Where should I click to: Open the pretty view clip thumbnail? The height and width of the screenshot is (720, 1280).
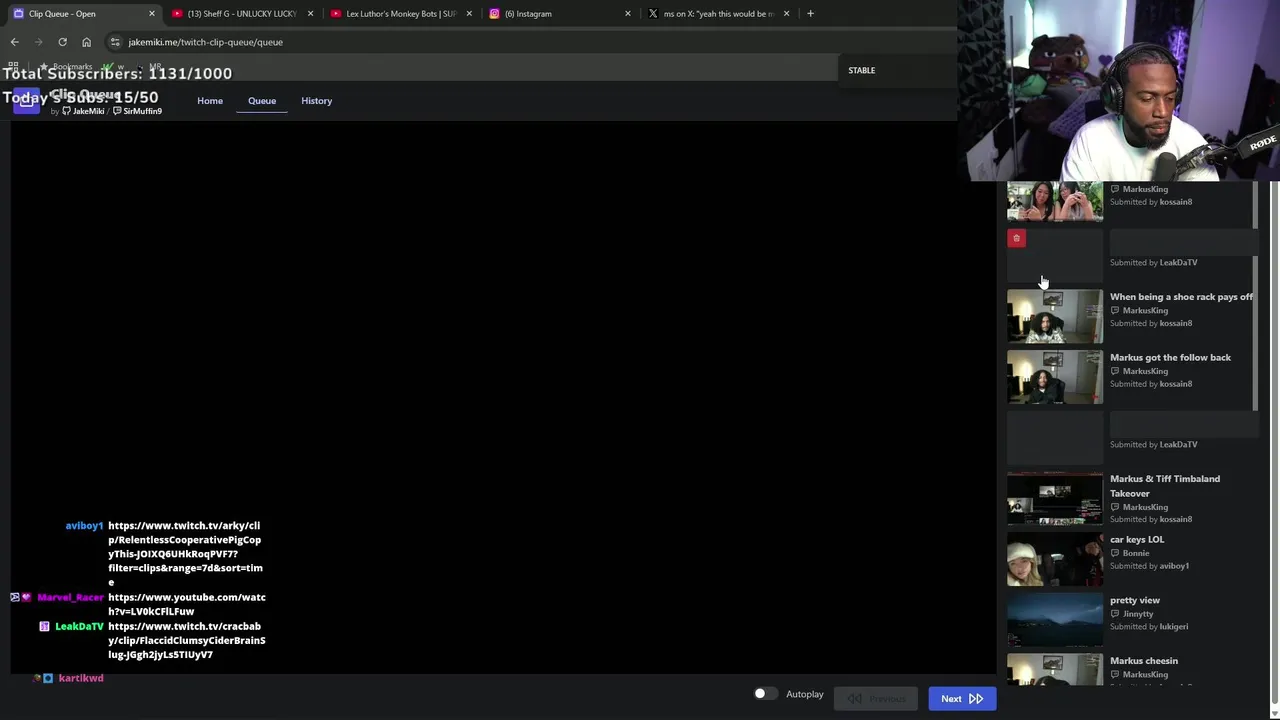(x=1055, y=620)
